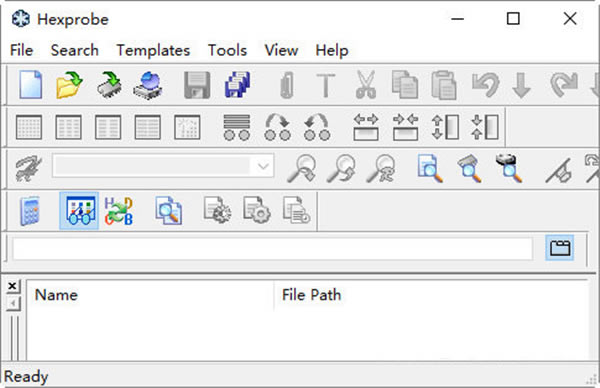Viewport: 600px width, 388px height.
Task: Expand the search combo box dropdown arrow
Action: [263, 166]
